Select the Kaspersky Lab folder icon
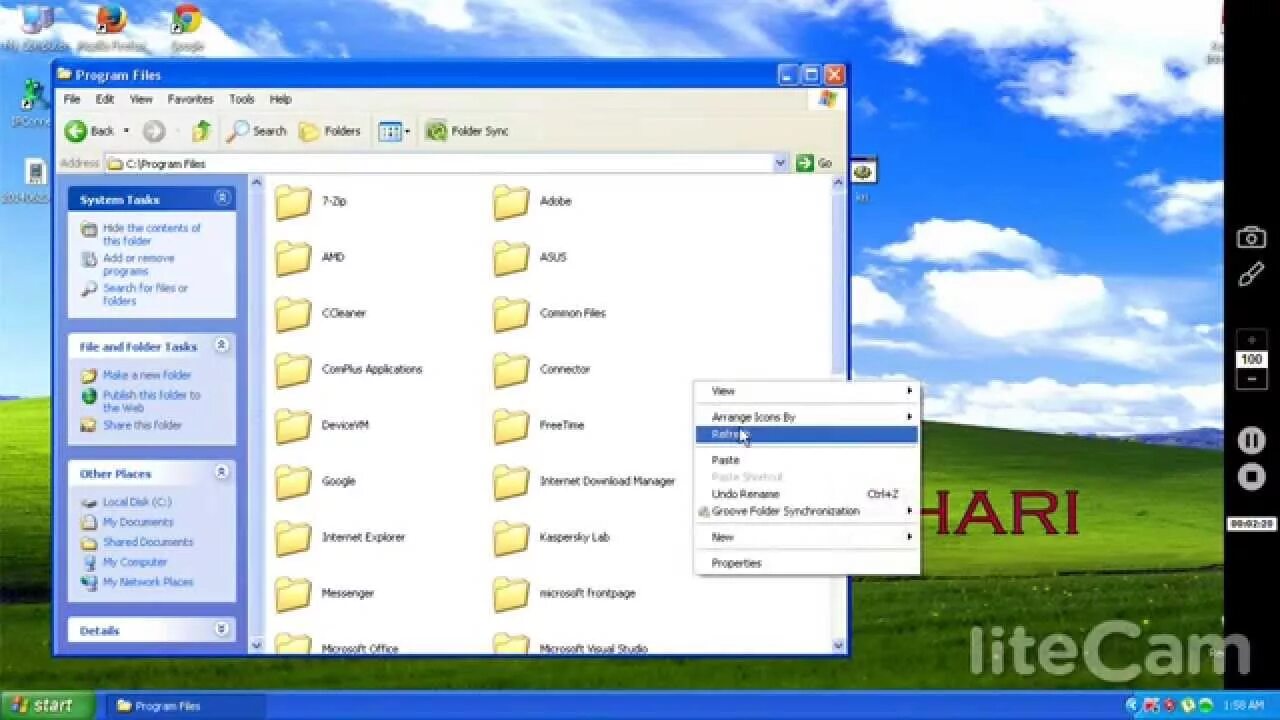 click(511, 537)
